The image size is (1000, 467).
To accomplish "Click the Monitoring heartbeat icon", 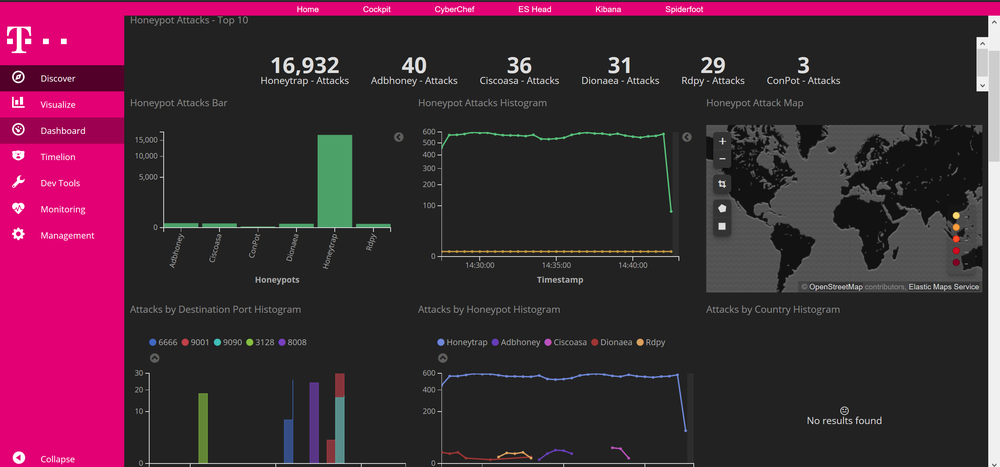I will pyautogui.click(x=18, y=209).
